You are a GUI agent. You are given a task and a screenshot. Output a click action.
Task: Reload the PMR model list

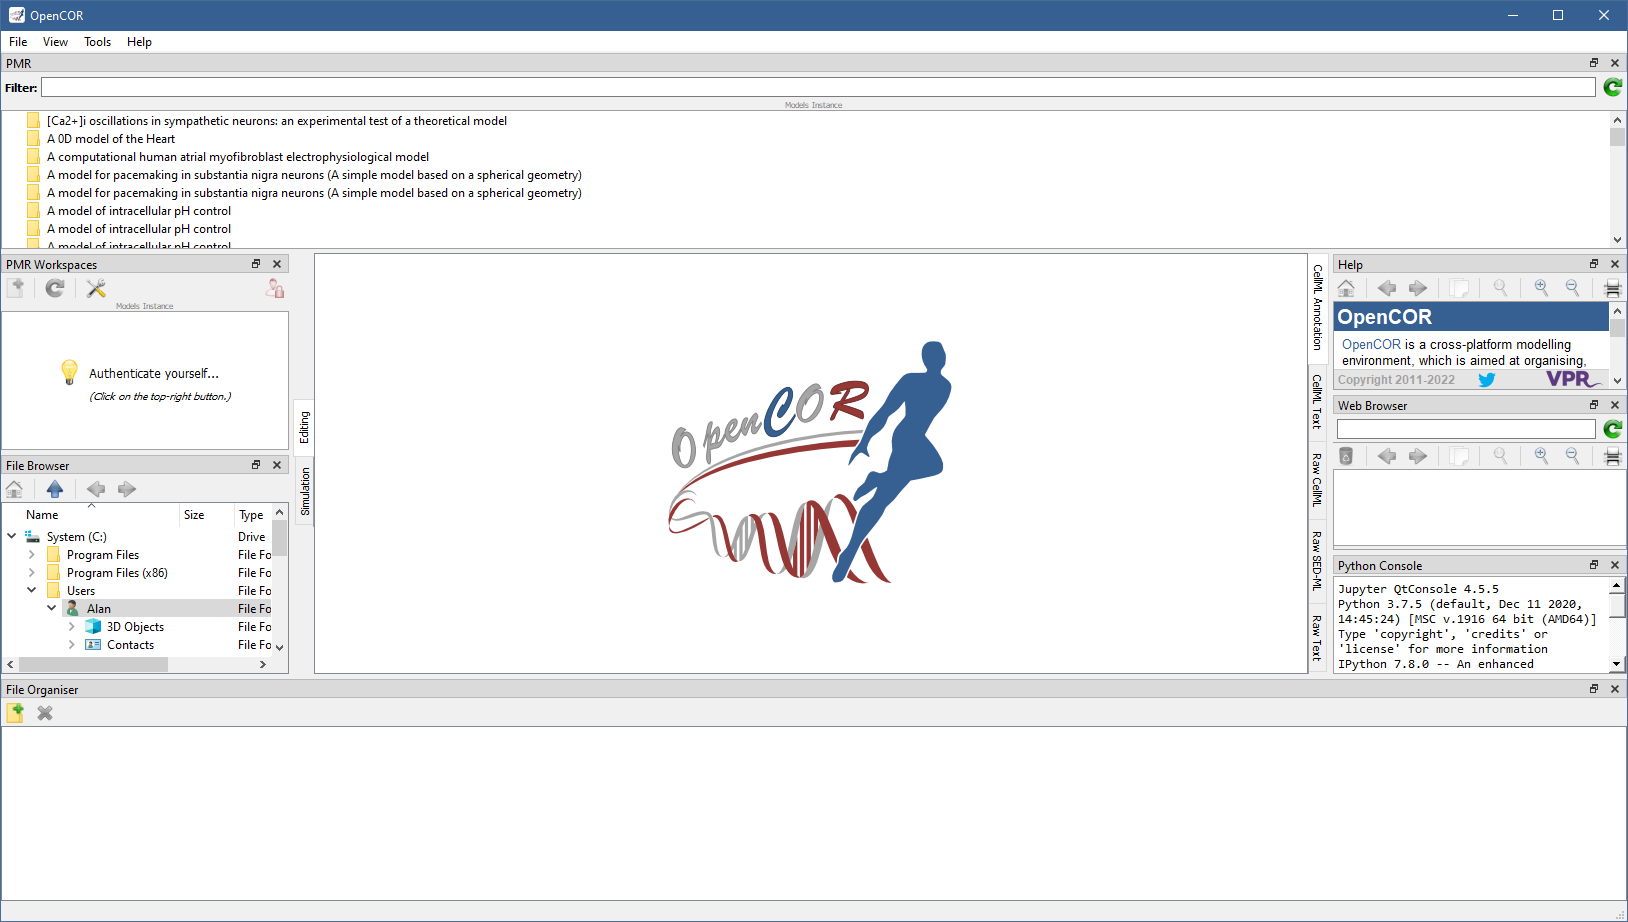tap(1612, 88)
